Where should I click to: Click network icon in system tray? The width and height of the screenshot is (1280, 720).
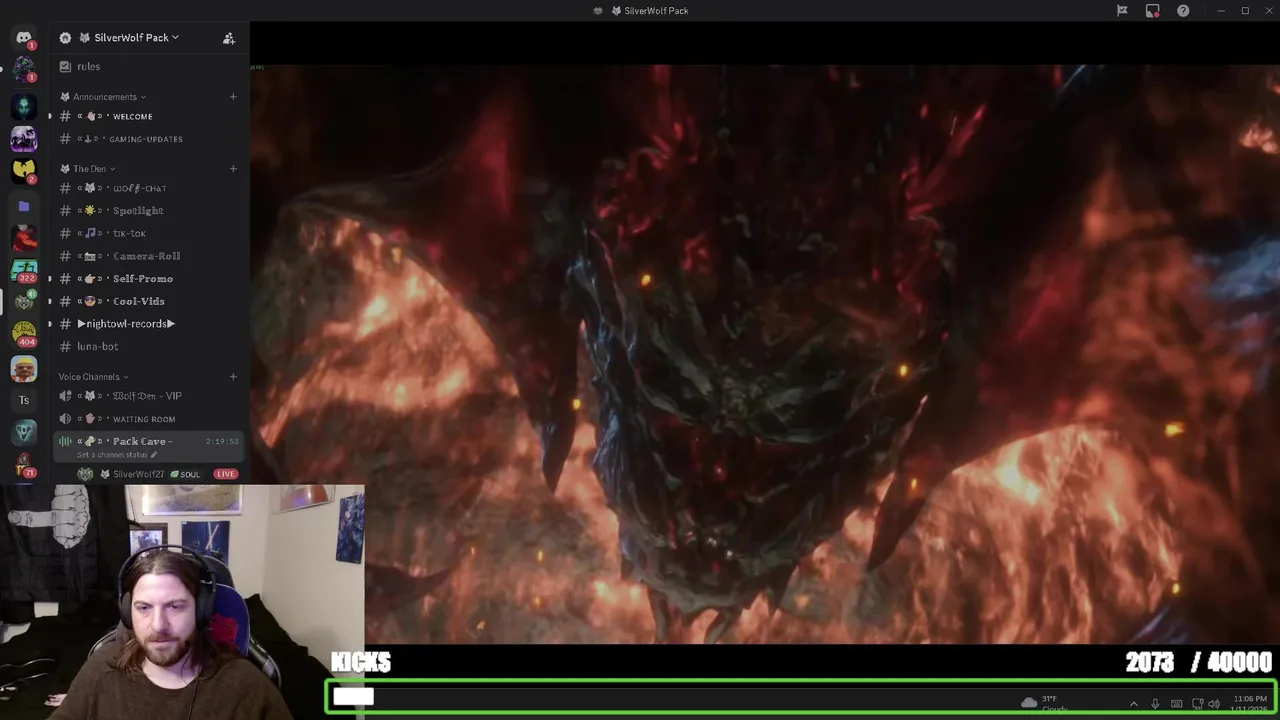click(1197, 704)
